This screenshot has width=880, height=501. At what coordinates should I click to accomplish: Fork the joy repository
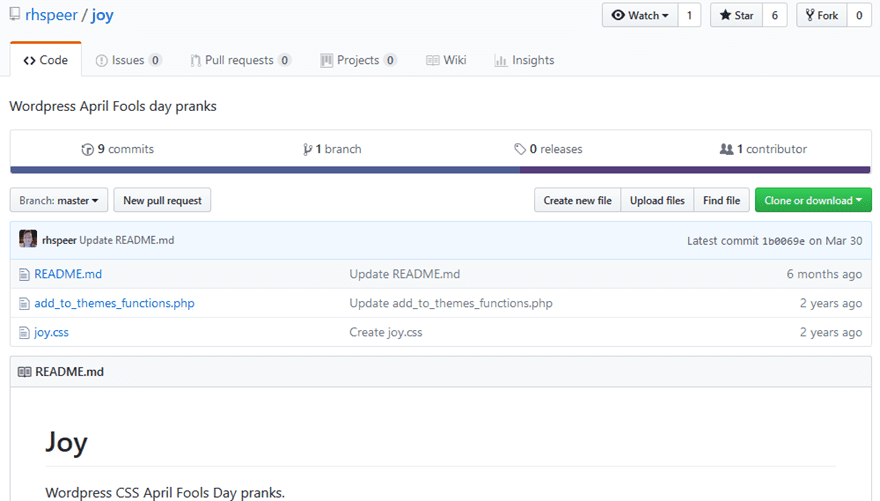click(x=822, y=15)
